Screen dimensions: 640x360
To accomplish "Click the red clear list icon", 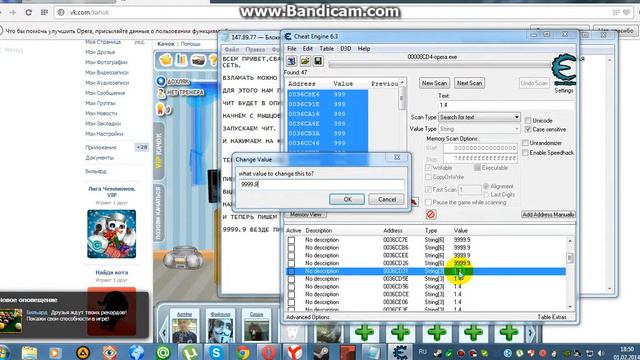I will click(431, 214).
